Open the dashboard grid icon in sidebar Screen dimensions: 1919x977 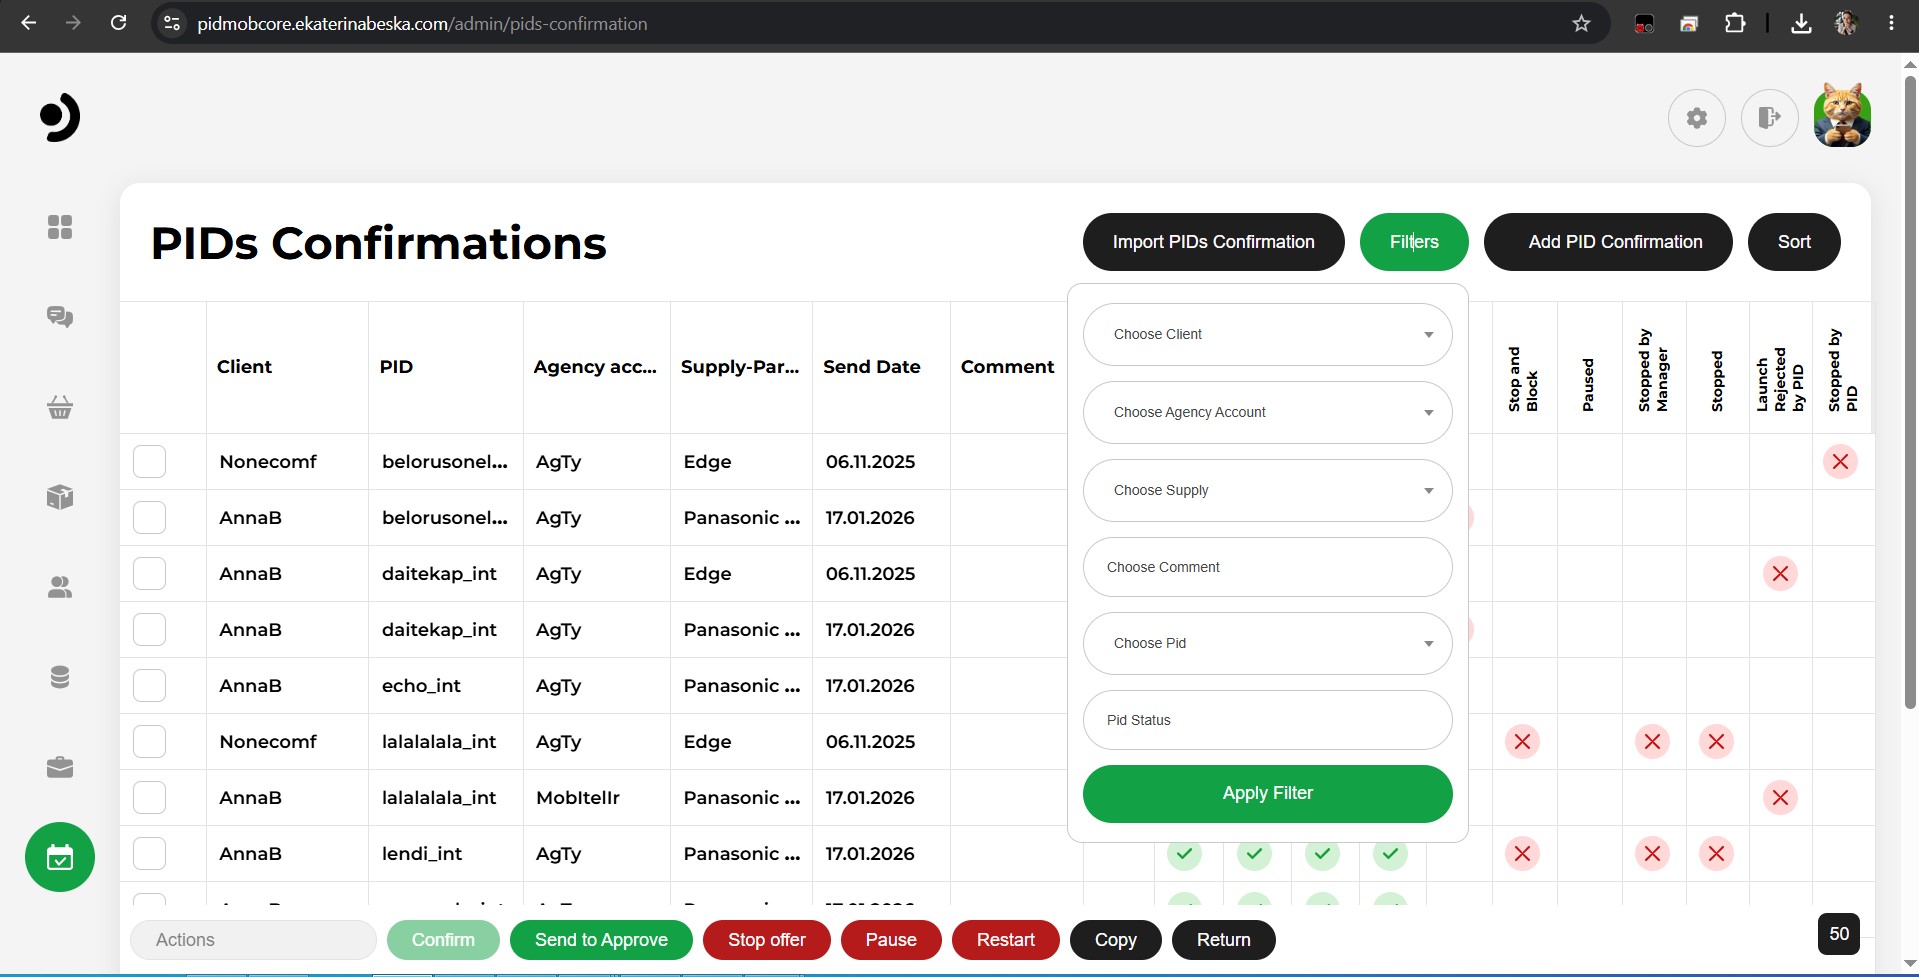[x=60, y=227]
